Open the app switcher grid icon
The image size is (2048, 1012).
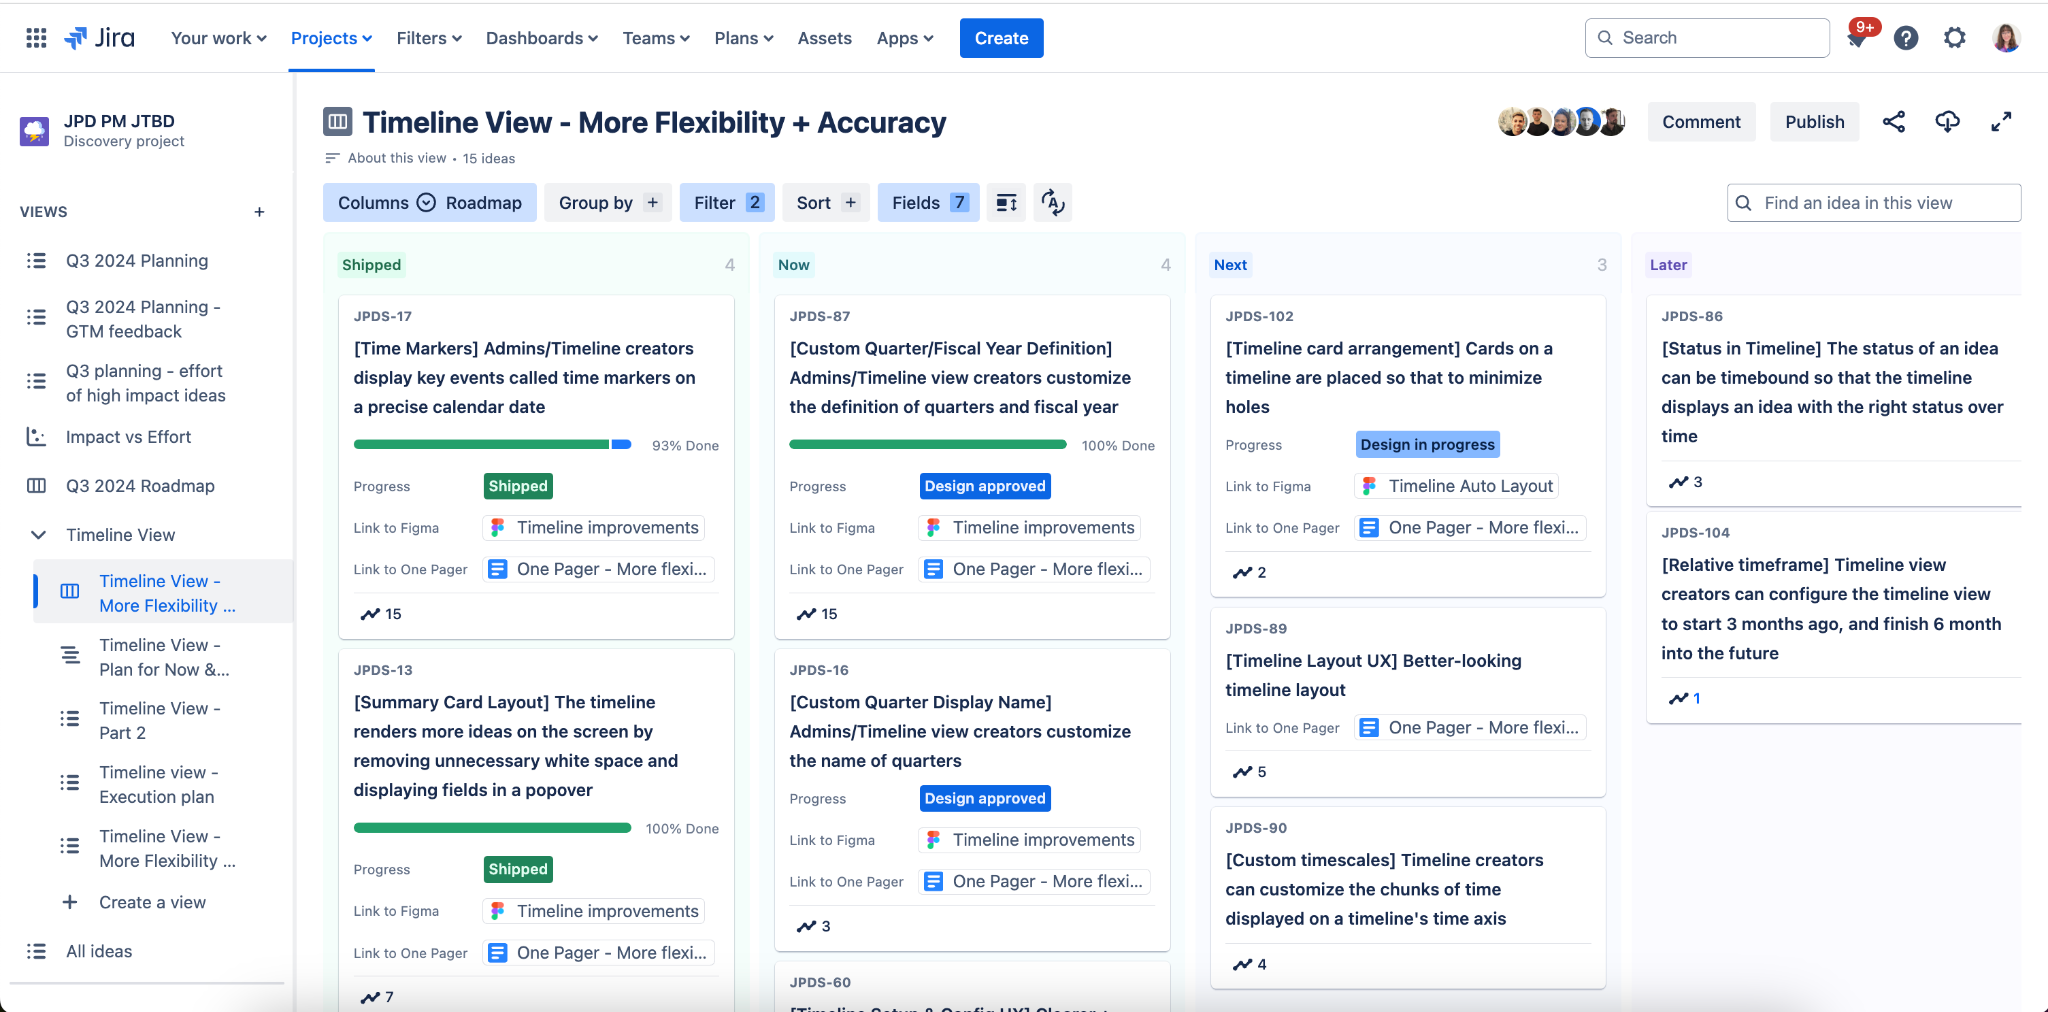36,38
